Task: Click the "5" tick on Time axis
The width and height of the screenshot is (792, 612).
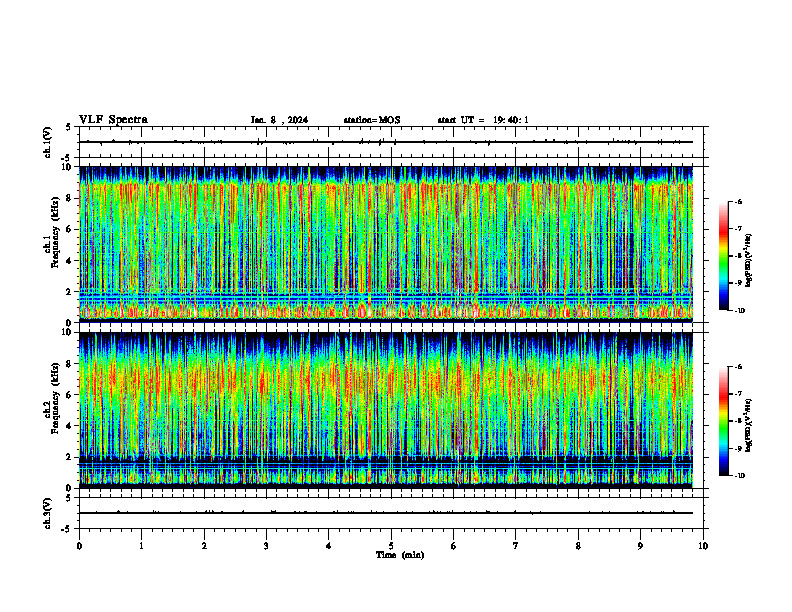Action: coord(391,546)
